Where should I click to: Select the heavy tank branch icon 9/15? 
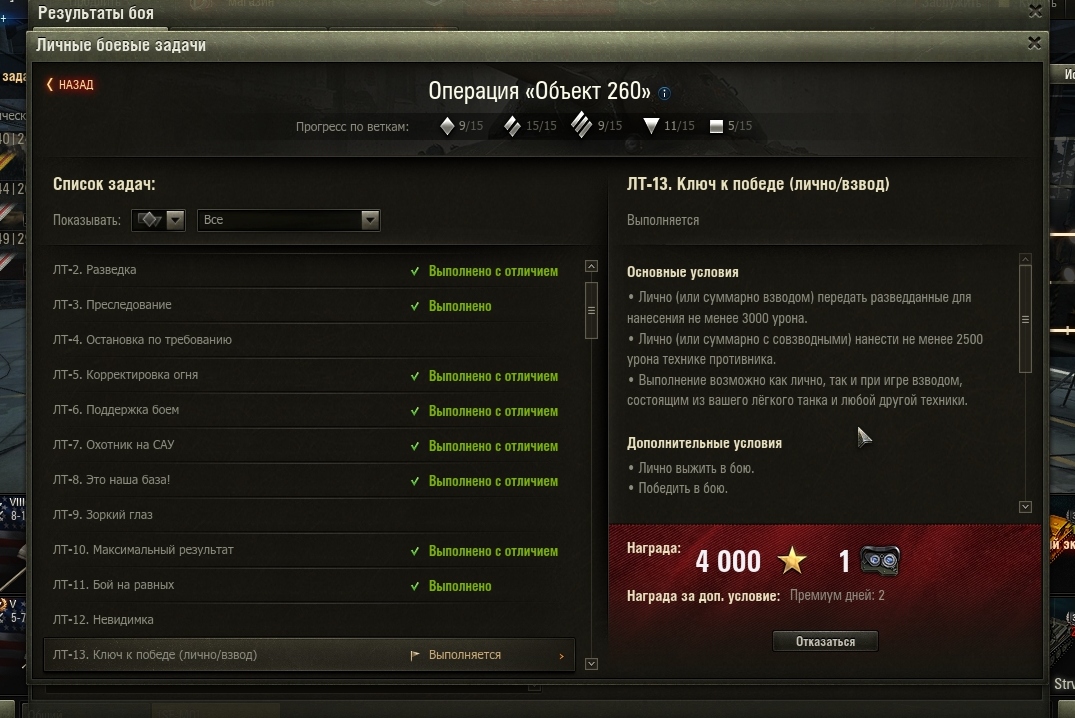(x=581, y=125)
